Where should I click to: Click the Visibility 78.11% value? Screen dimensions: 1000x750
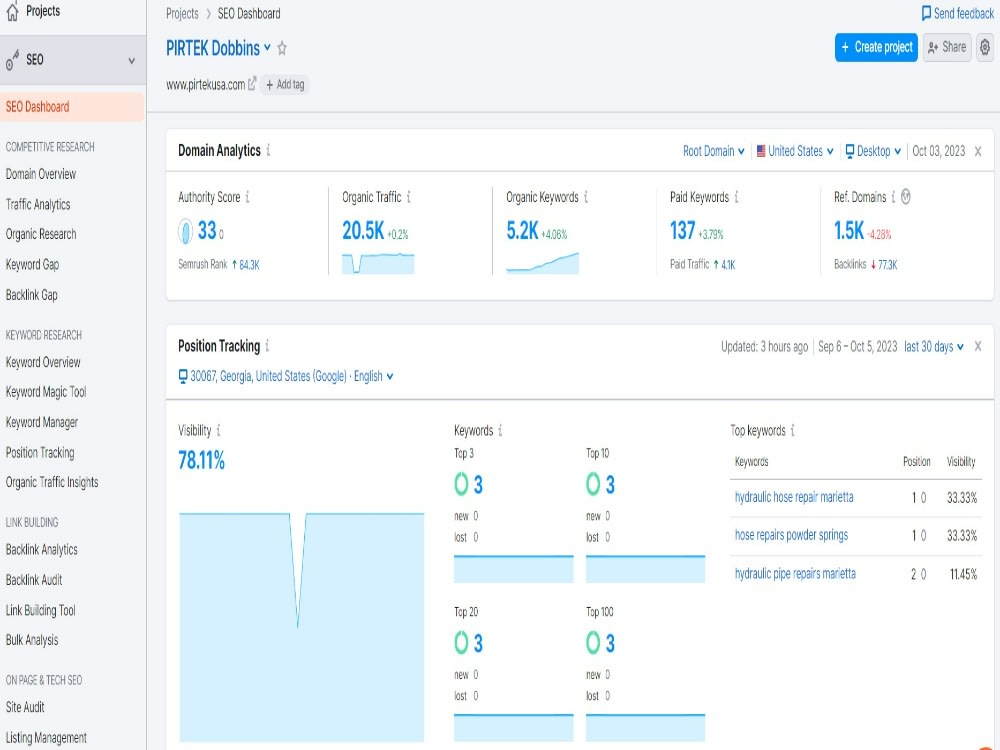202,460
